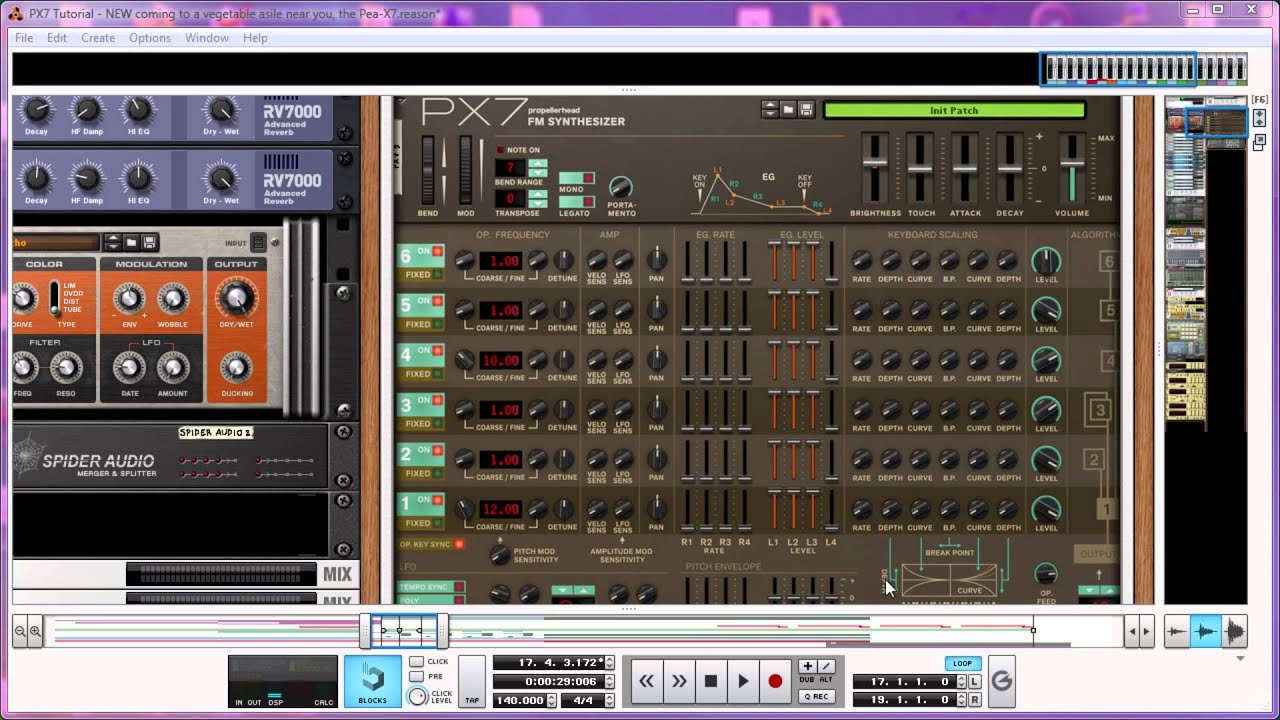Click the Brightness macro slider
Image resolution: width=1280 pixels, height=720 pixels.
(875, 168)
